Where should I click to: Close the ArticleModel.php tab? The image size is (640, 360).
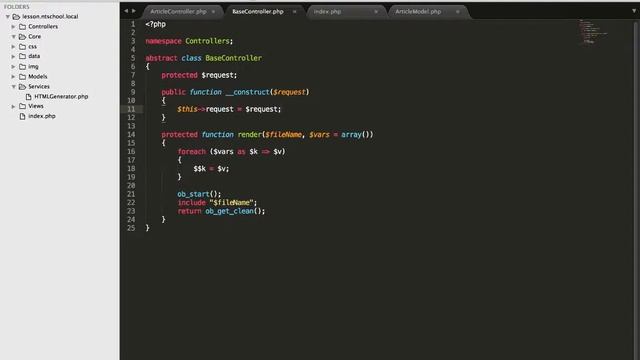tap(458, 12)
